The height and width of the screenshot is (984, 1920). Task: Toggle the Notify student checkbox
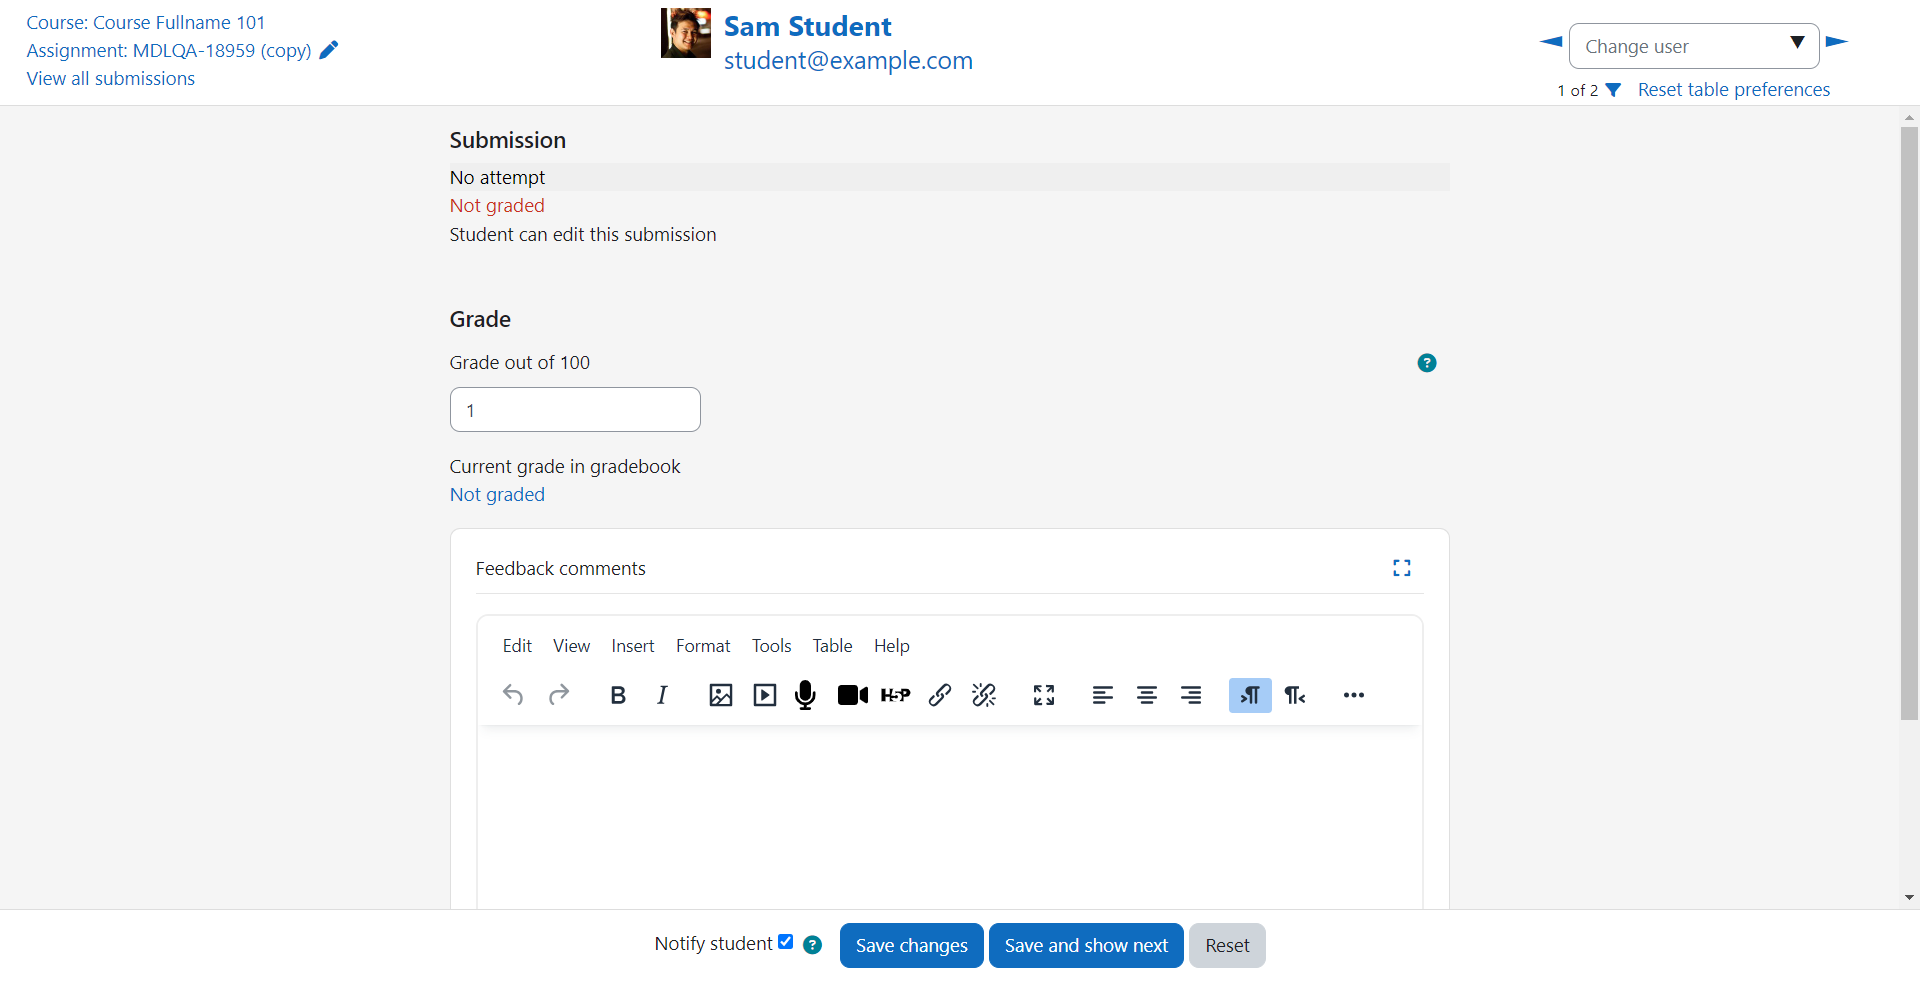(786, 942)
